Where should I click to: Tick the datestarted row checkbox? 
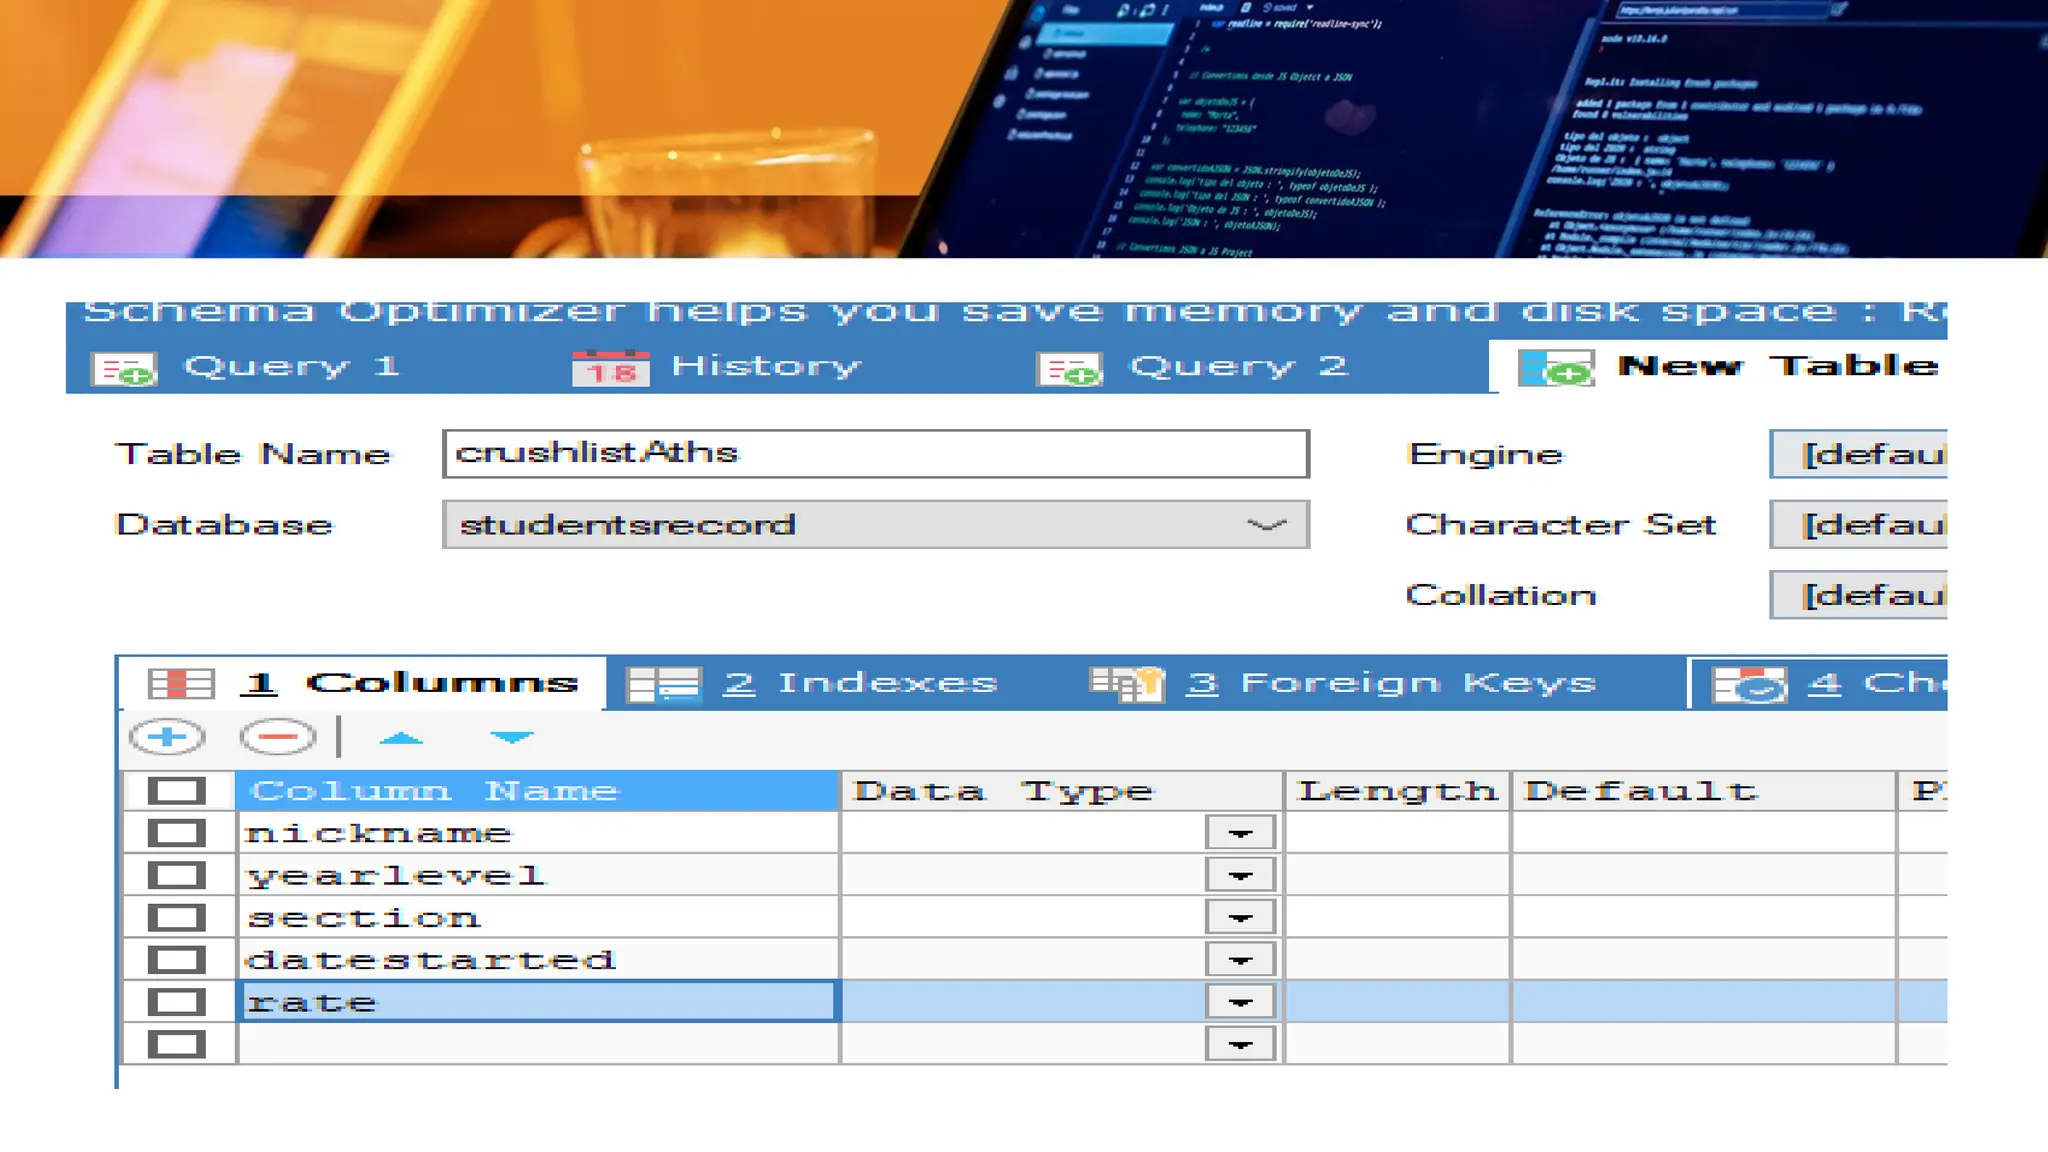point(176,960)
